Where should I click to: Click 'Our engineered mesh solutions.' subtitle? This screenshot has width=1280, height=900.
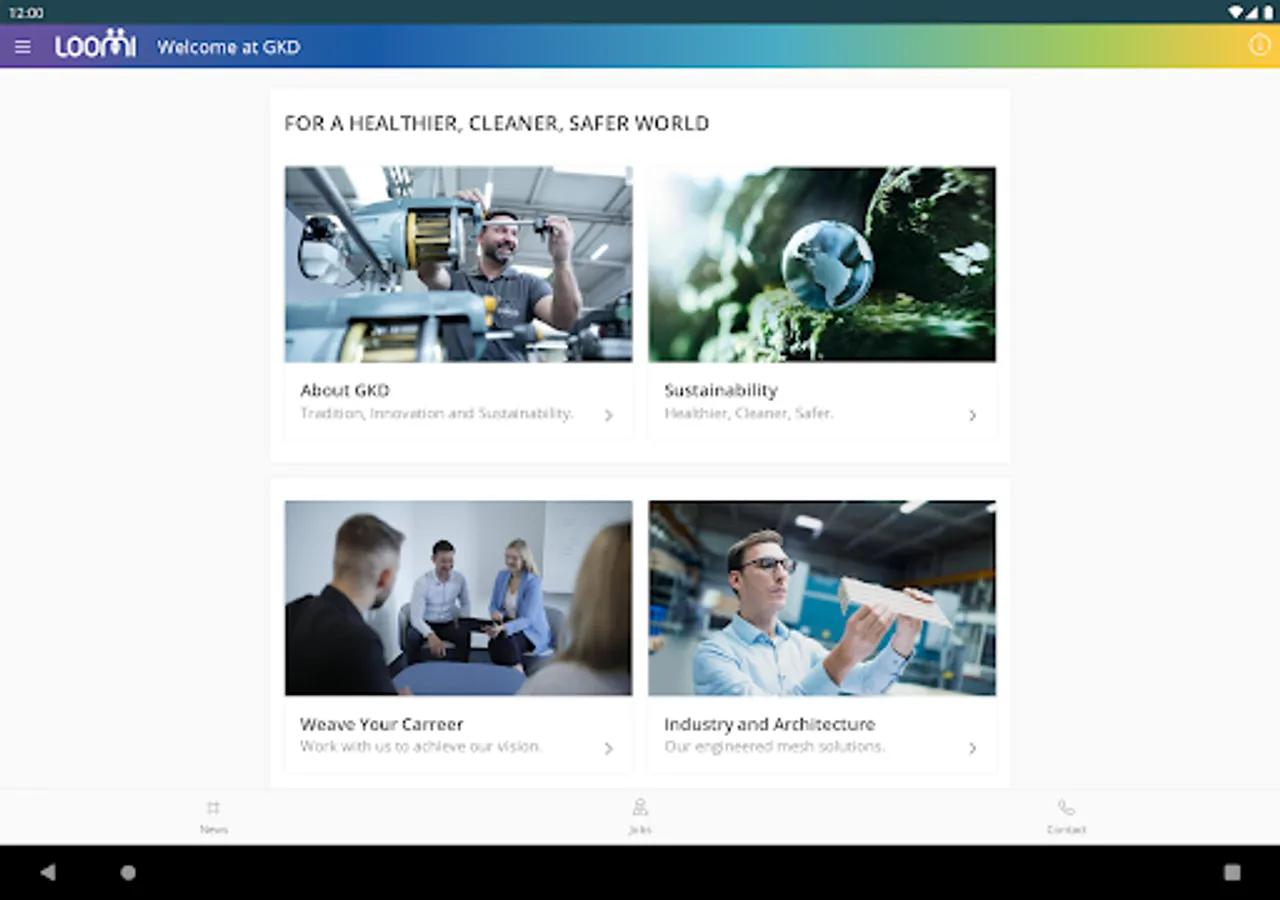click(x=775, y=746)
